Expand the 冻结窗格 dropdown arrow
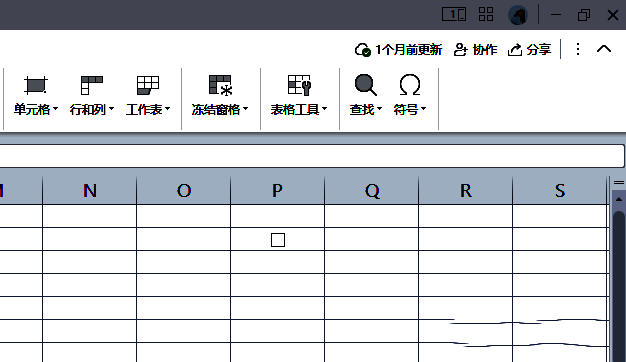This screenshot has width=626, height=362. (246, 109)
